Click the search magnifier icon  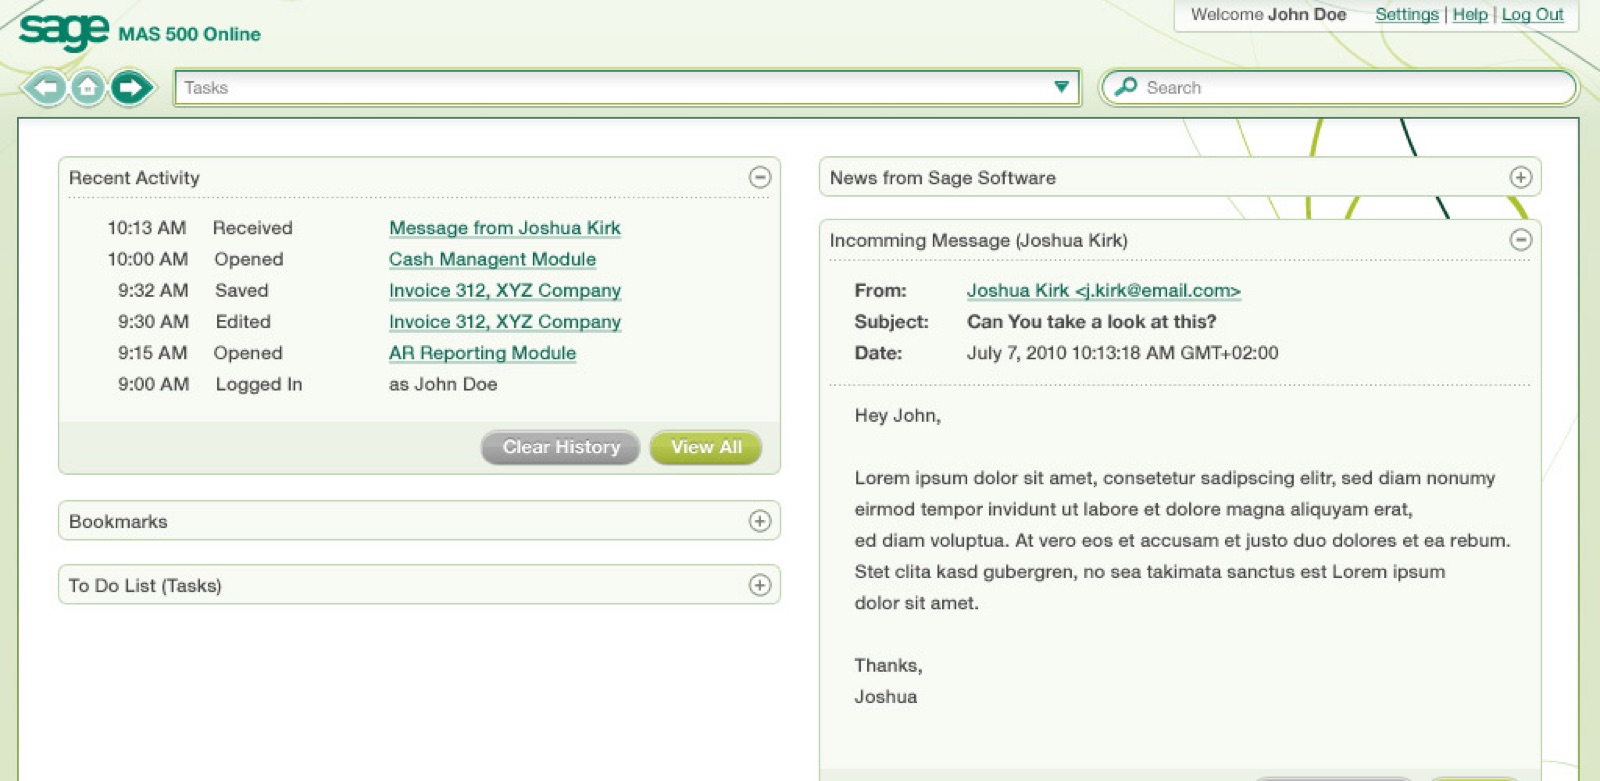point(1126,87)
